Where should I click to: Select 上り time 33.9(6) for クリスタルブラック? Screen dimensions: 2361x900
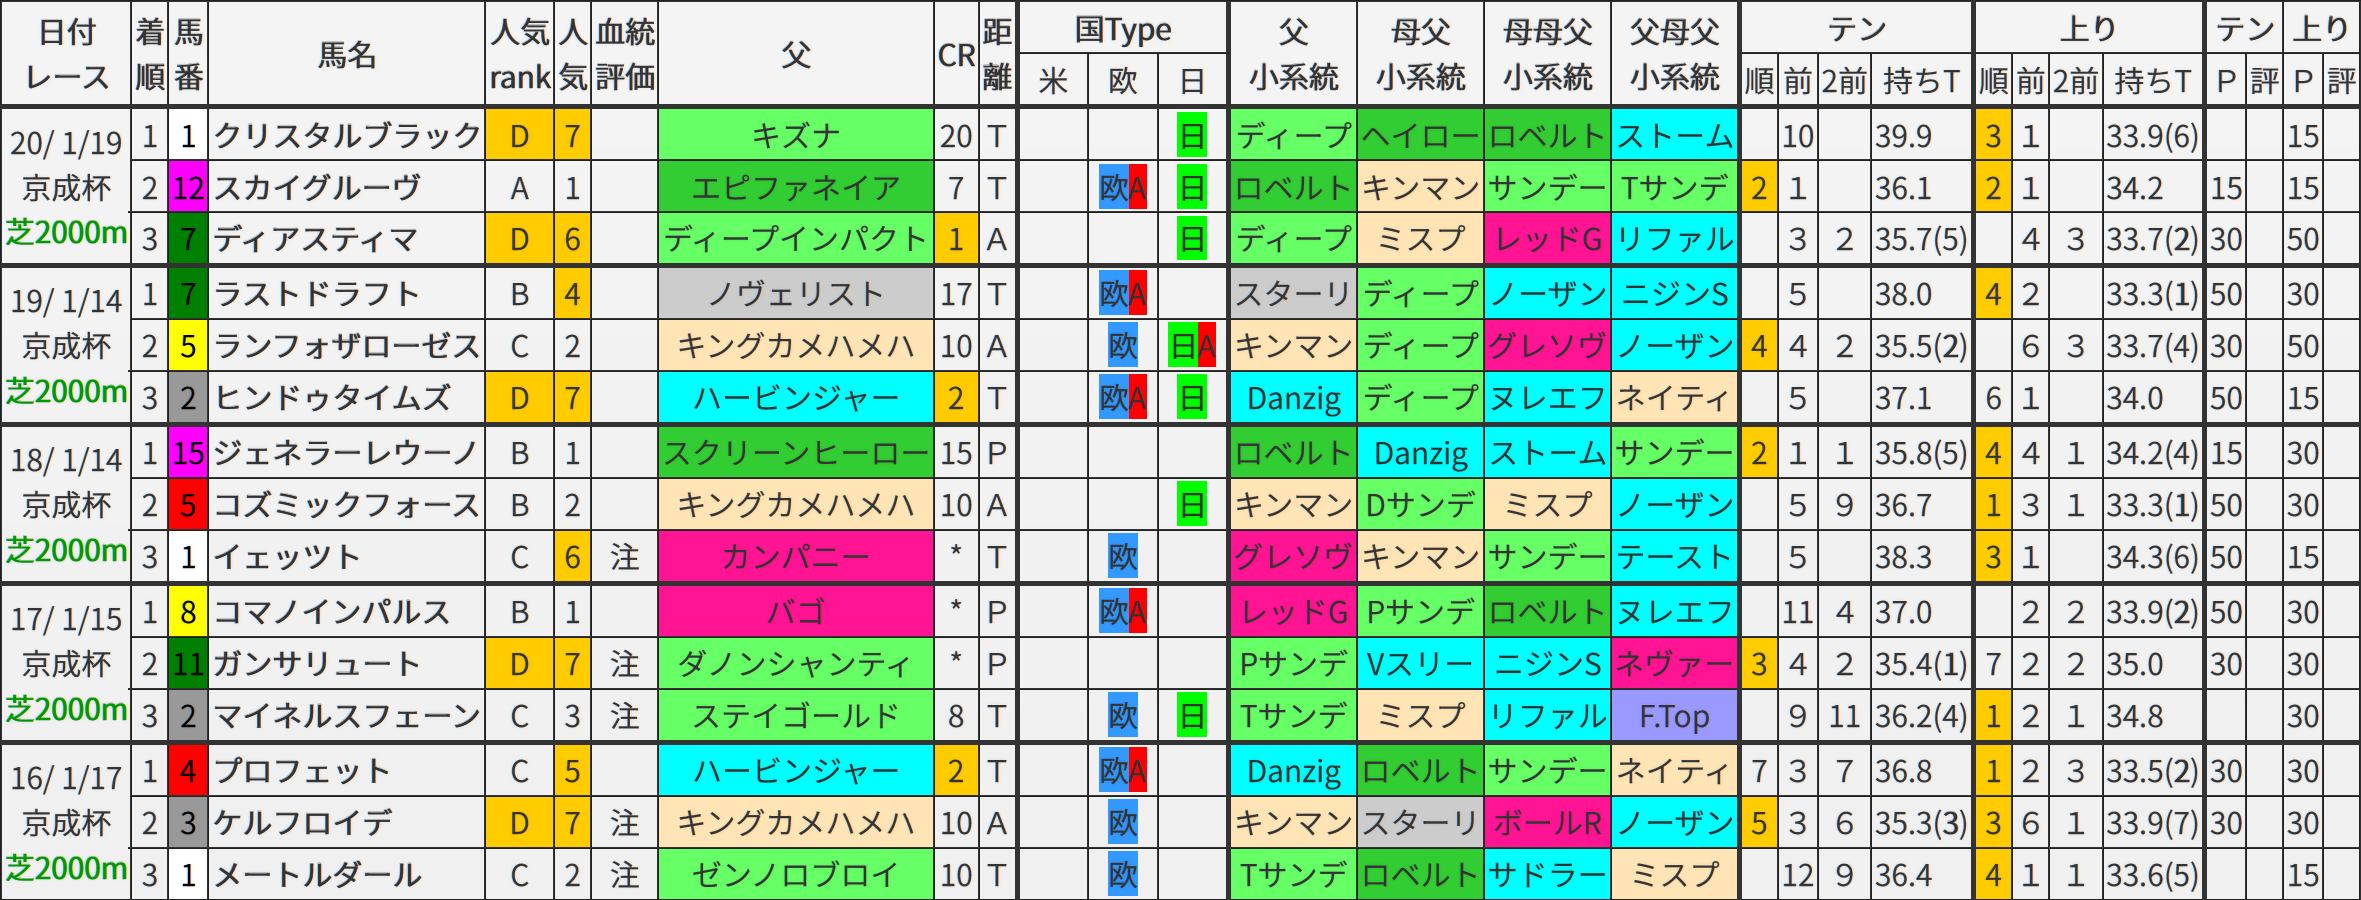[2153, 135]
